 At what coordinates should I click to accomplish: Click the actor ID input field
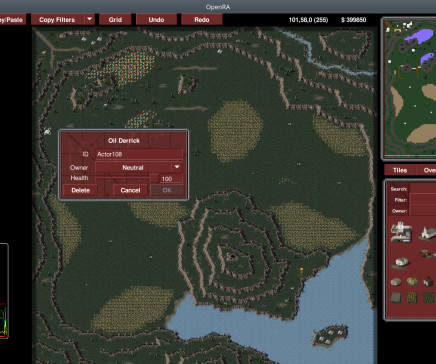tap(139, 154)
